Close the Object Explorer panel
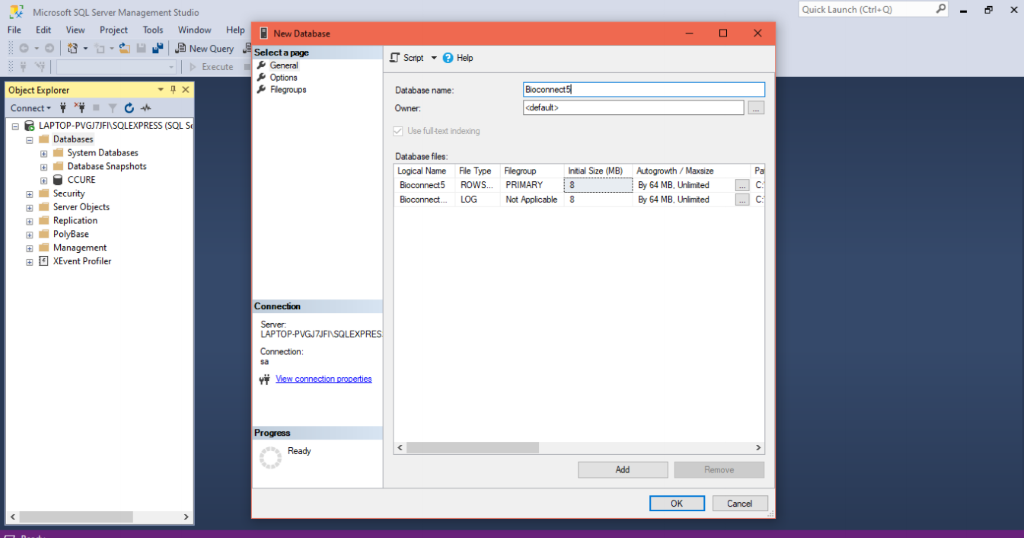The height and width of the screenshot is (538, 1024). (x=186, y=89)
